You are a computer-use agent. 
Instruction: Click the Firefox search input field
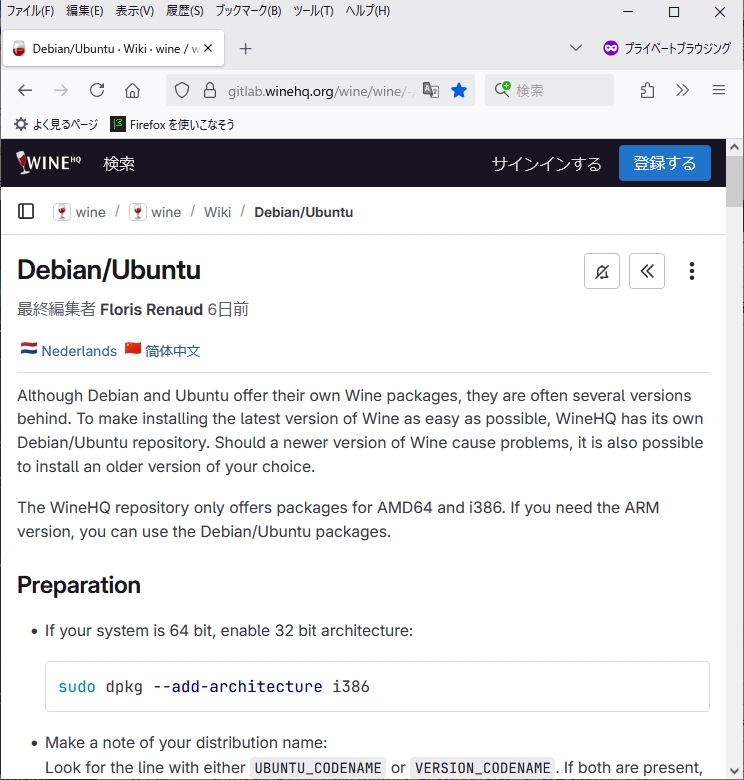(560, 90)
